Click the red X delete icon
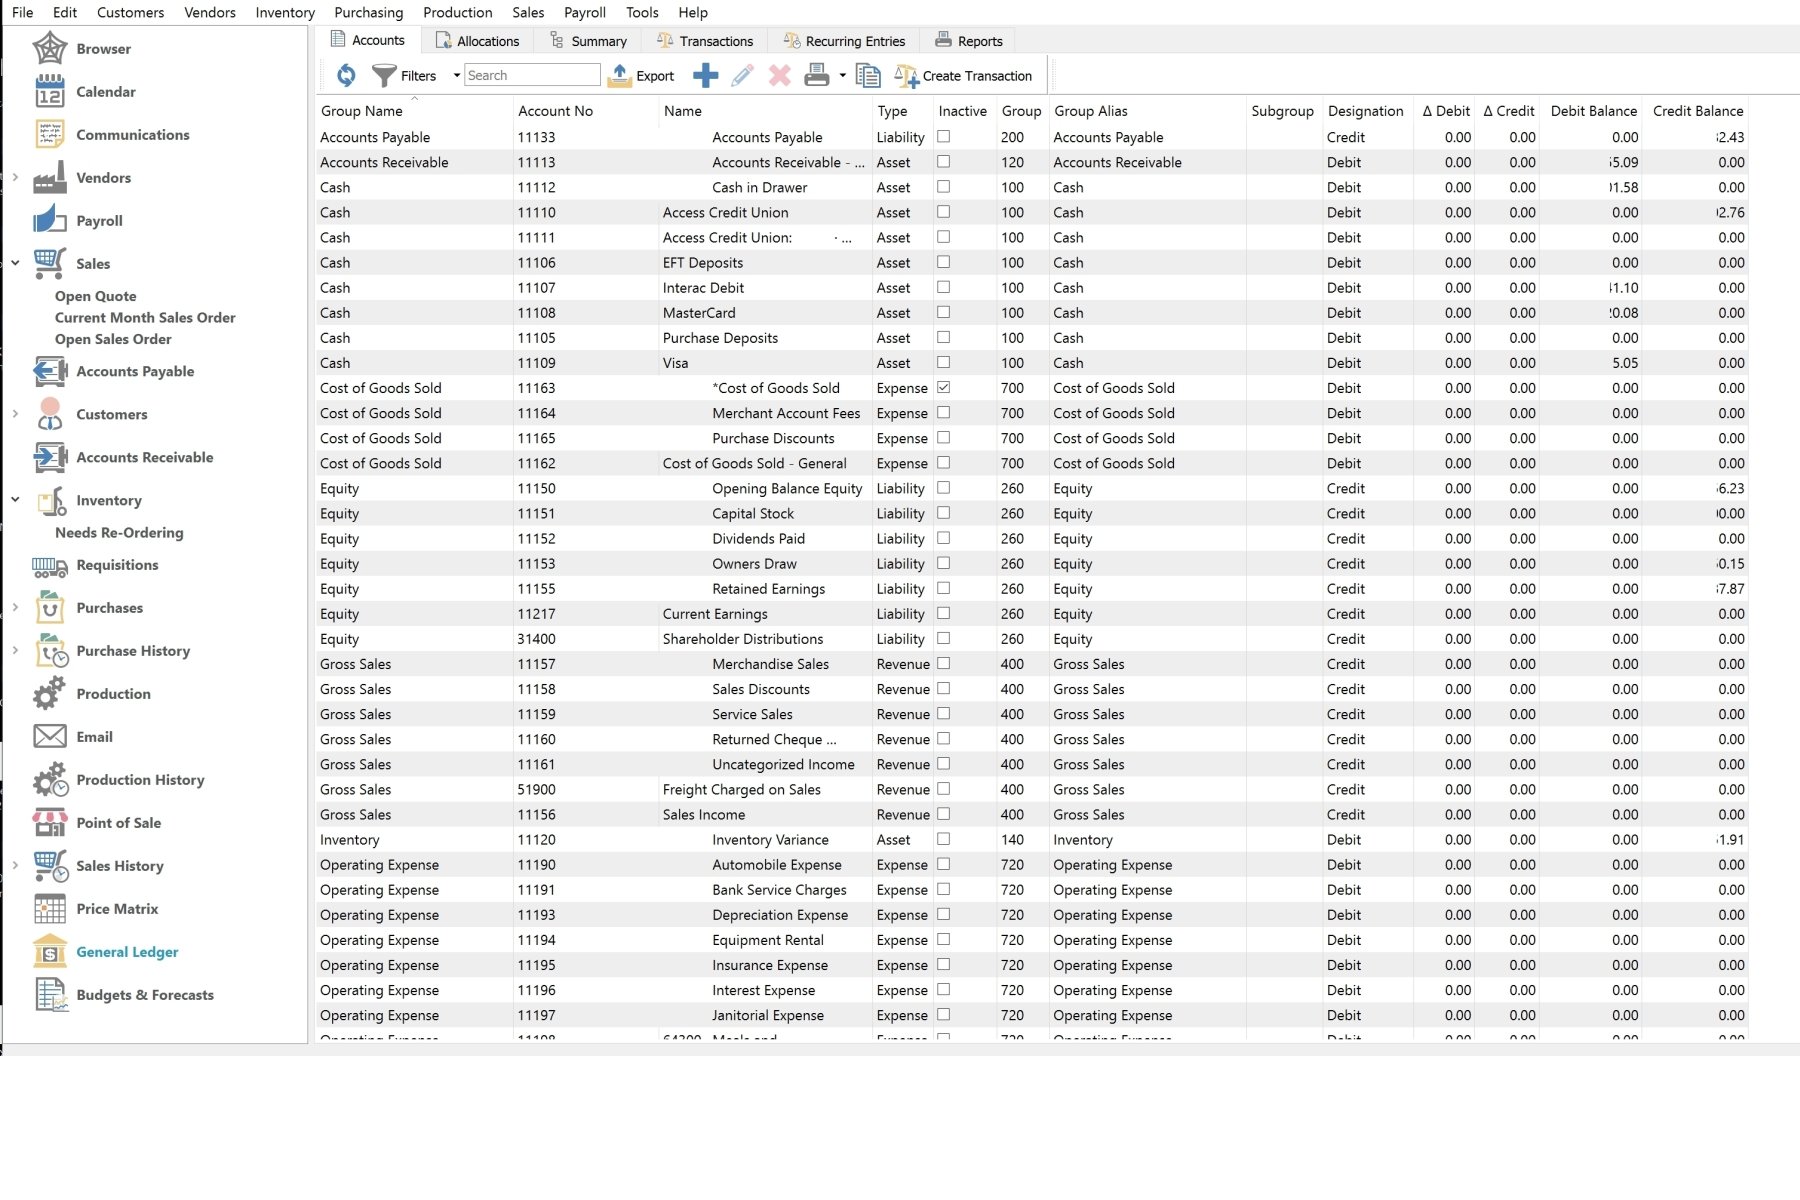 tap(779, 75)
